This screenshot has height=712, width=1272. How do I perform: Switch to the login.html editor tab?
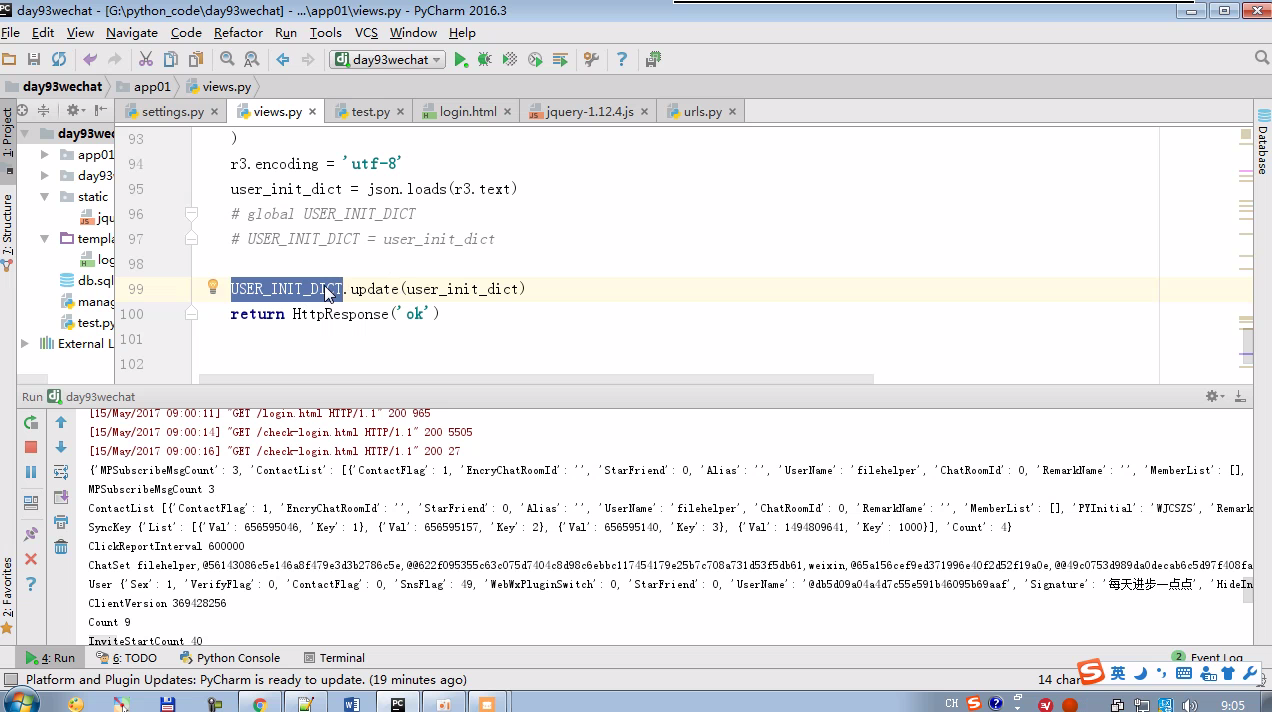[x=467, y=111]
